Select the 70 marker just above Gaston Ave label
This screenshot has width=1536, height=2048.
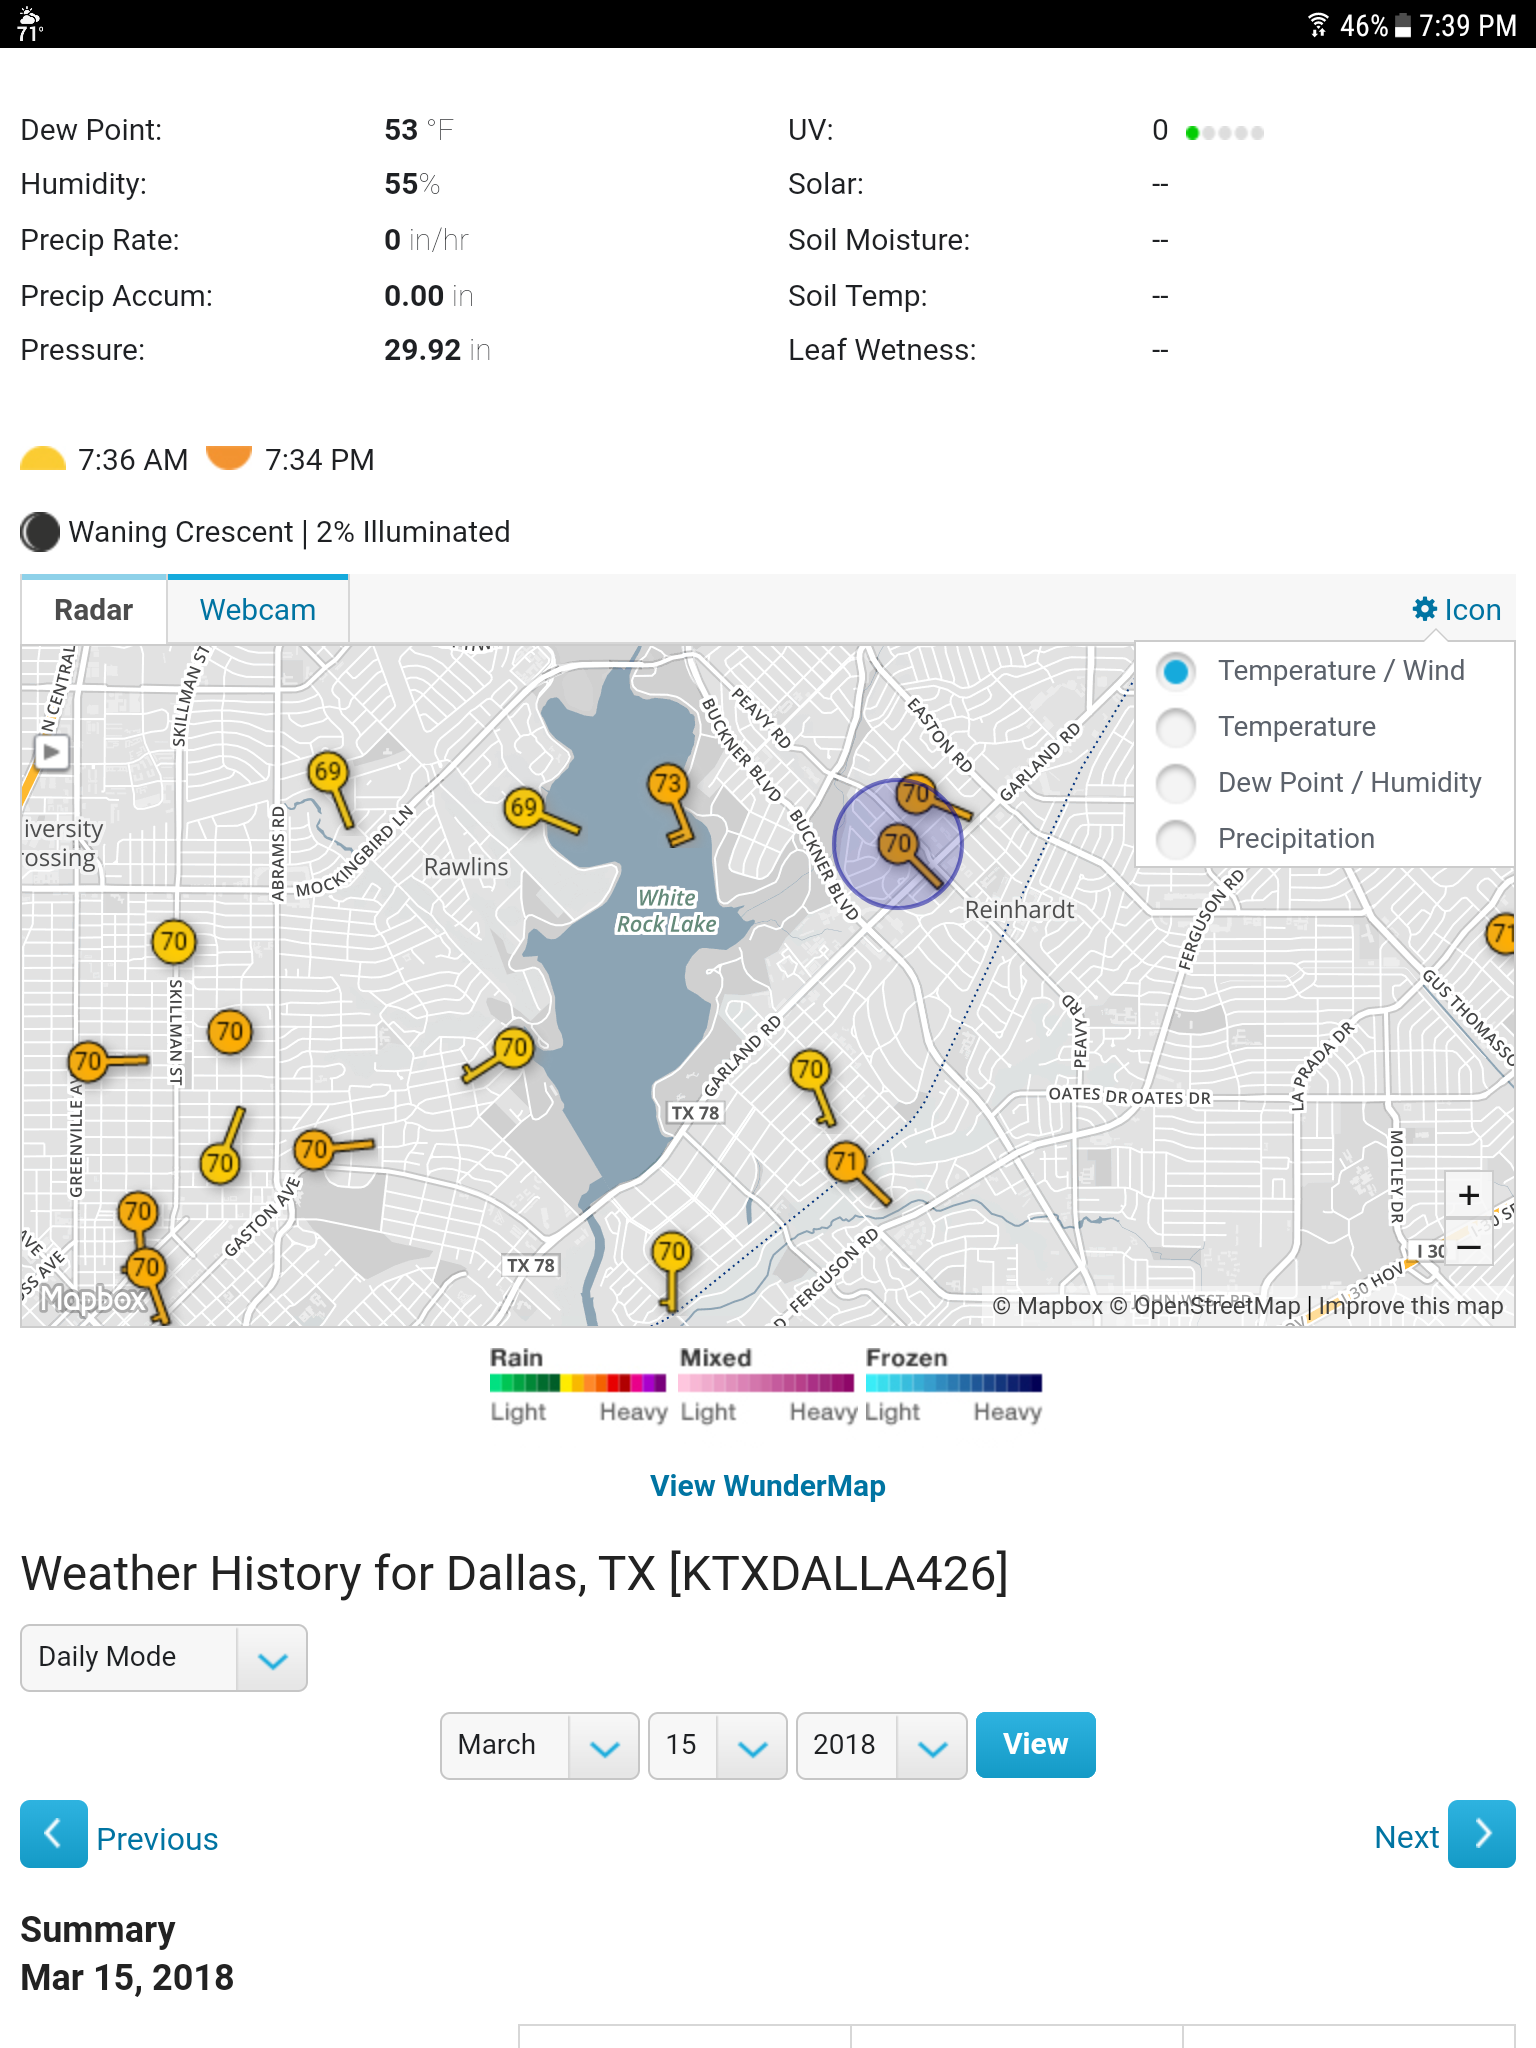coord(313,1150)
